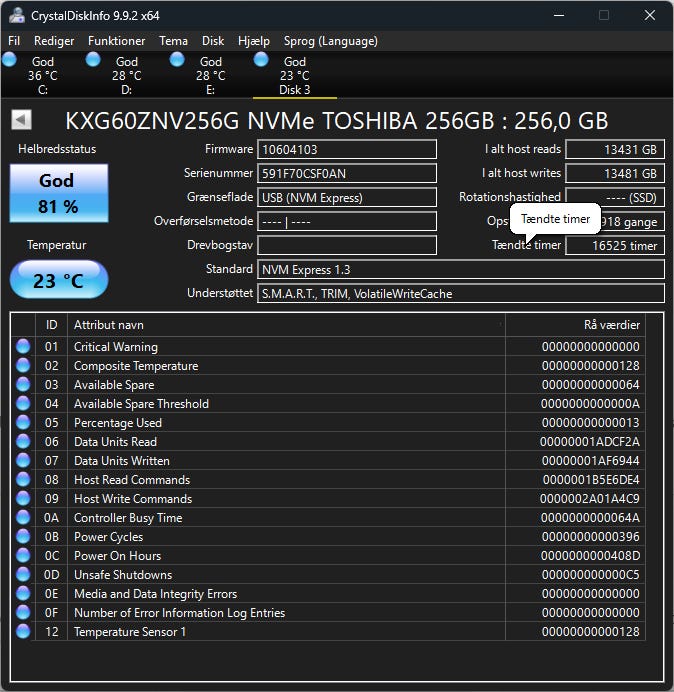
Task: Click the host writes value 13481 GB
Action: [615, 173]
